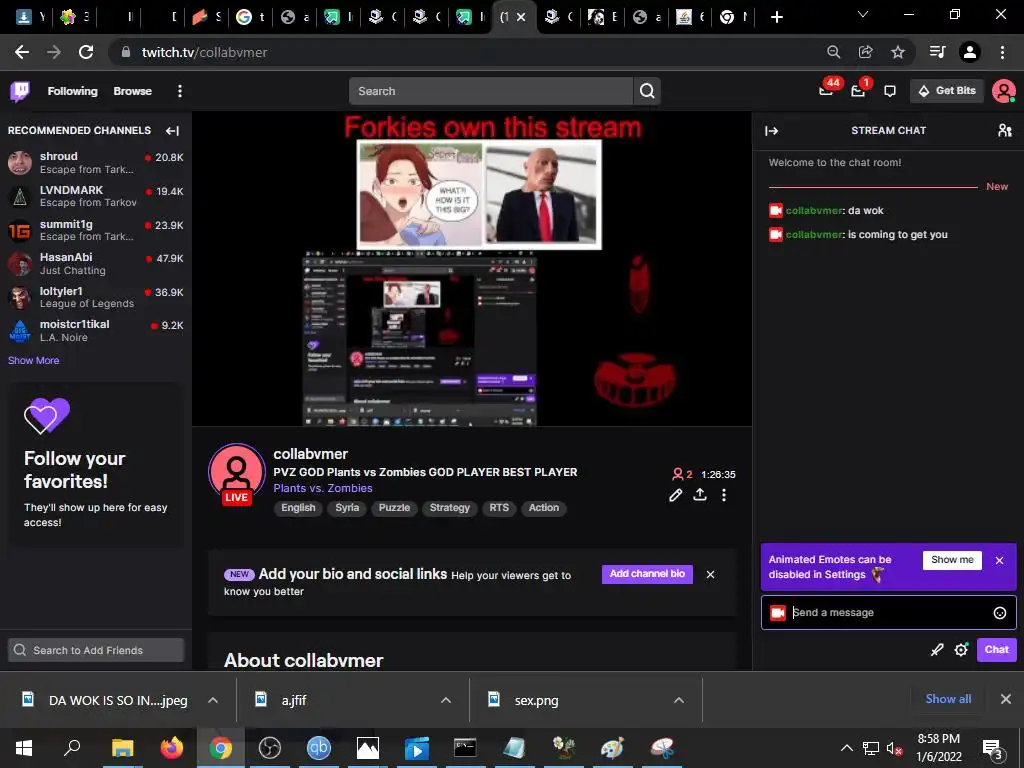Viewport: 1024px width, 768px height.
Task: Select the Action tag
Action: click(x=544, y=508)
